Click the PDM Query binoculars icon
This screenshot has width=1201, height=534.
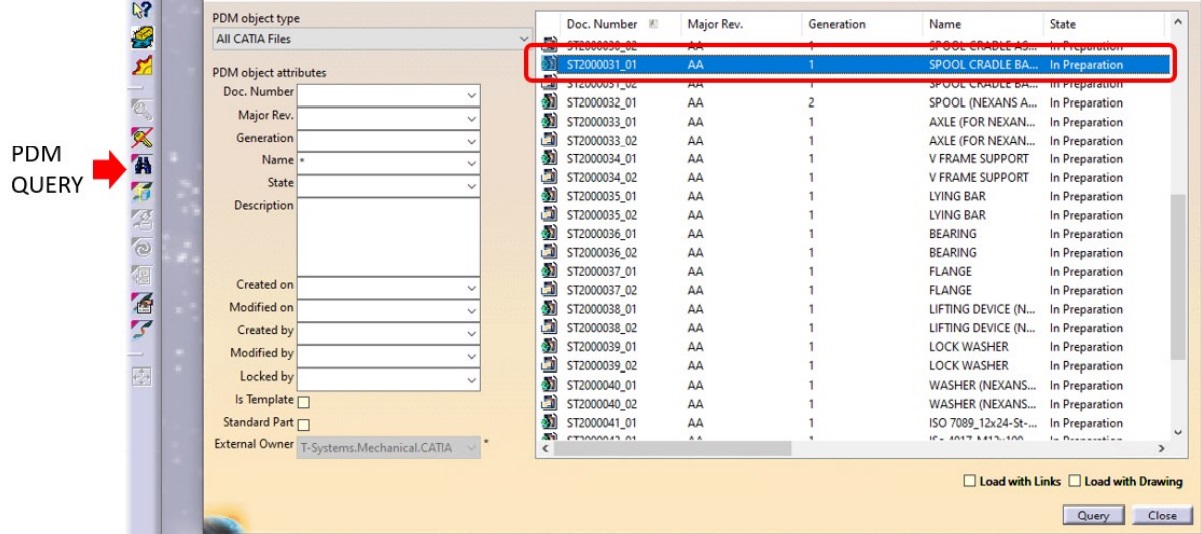tap(141, 167)
